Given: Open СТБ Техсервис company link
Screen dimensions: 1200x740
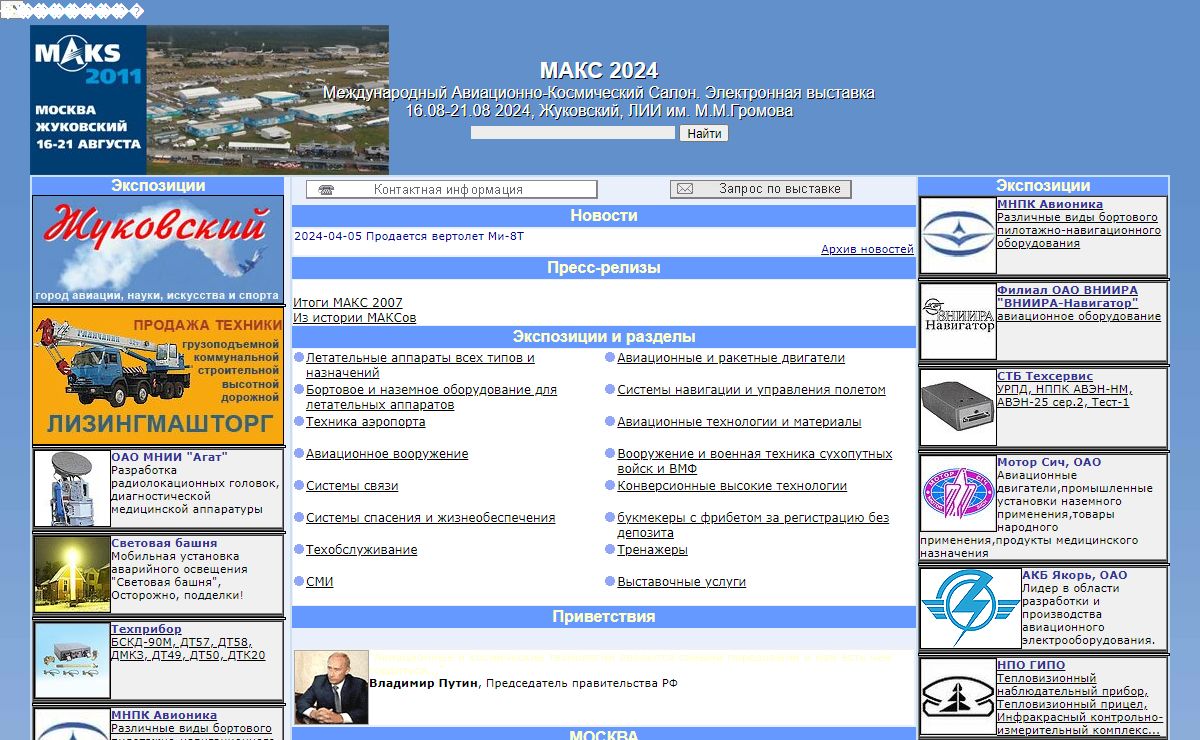Looking at the screenshot, I should 1045,377.
